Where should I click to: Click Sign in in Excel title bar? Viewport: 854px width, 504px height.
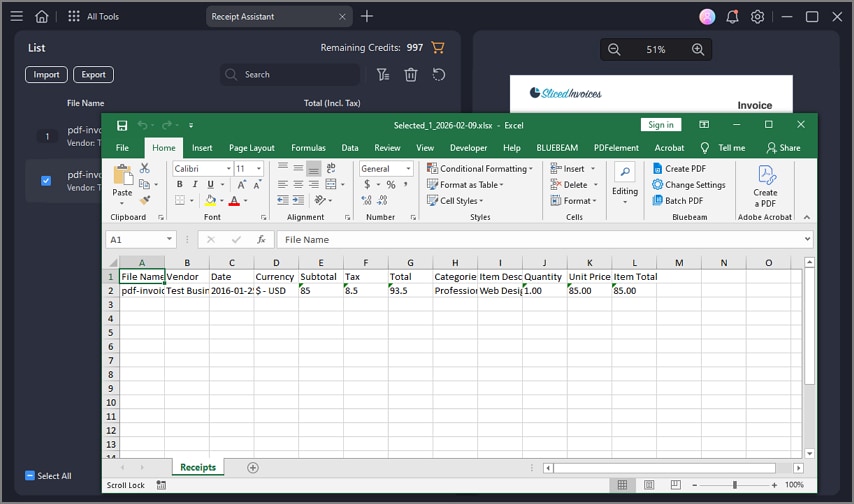pyautogui.click(x=661, y=125)
